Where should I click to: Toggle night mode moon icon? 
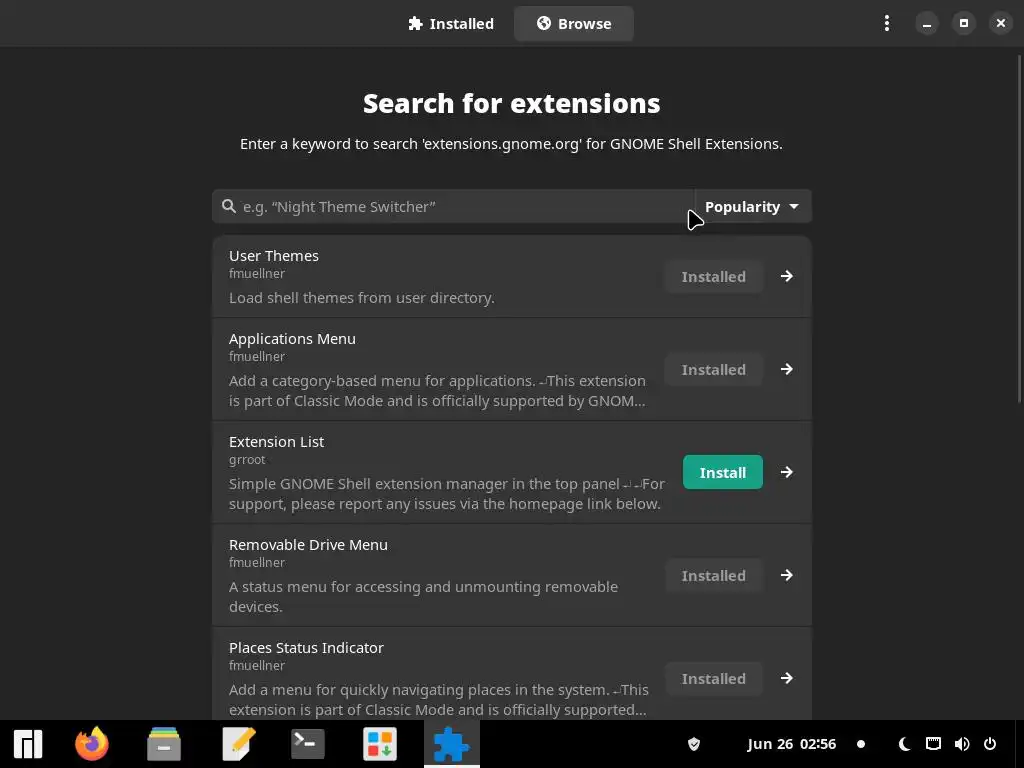[904, 744]
